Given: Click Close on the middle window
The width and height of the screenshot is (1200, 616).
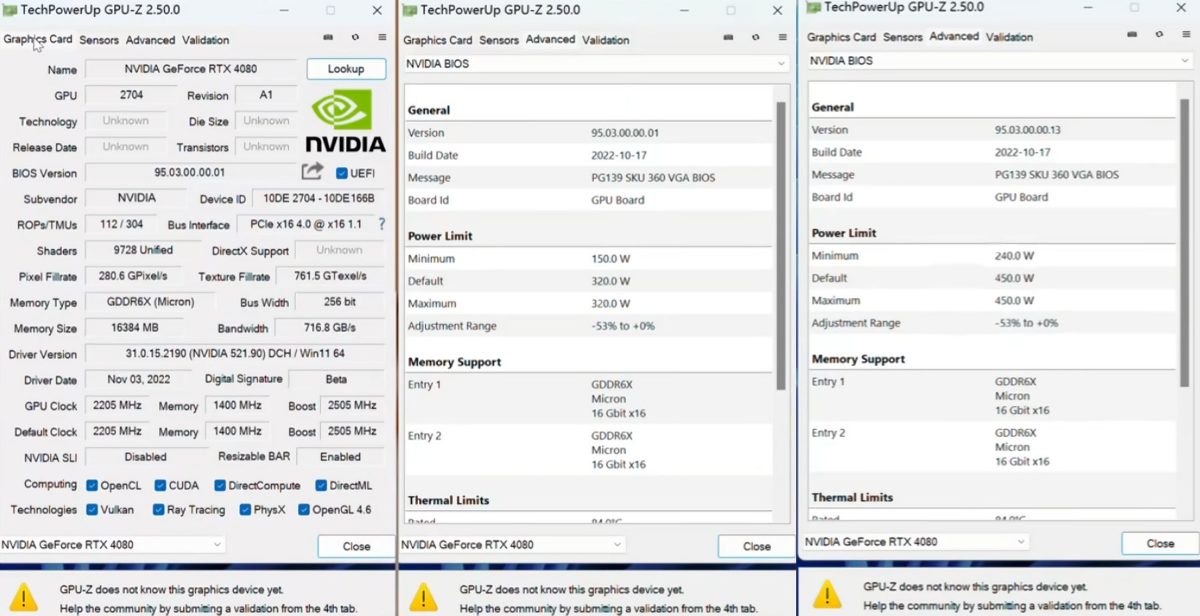Looking at the screenshot, I should point(755,546).
